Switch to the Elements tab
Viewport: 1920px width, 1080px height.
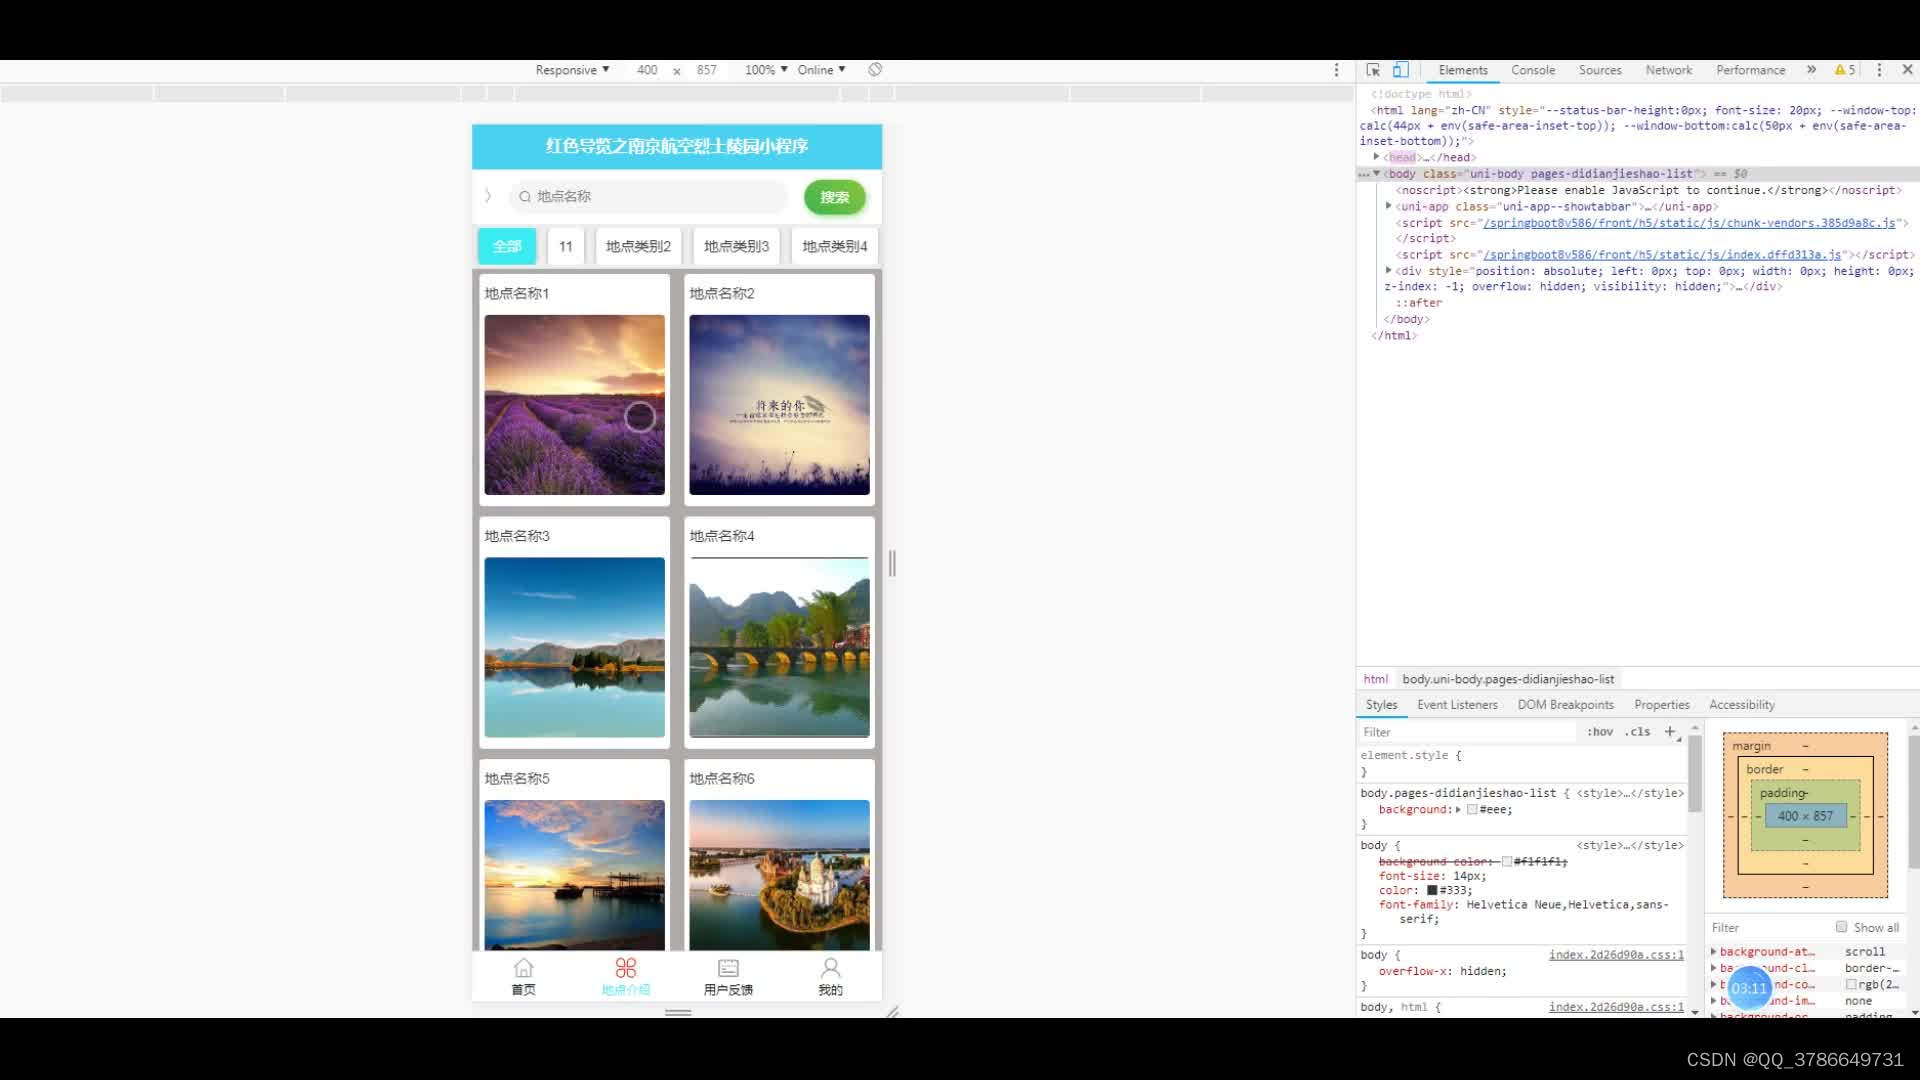1463,70
